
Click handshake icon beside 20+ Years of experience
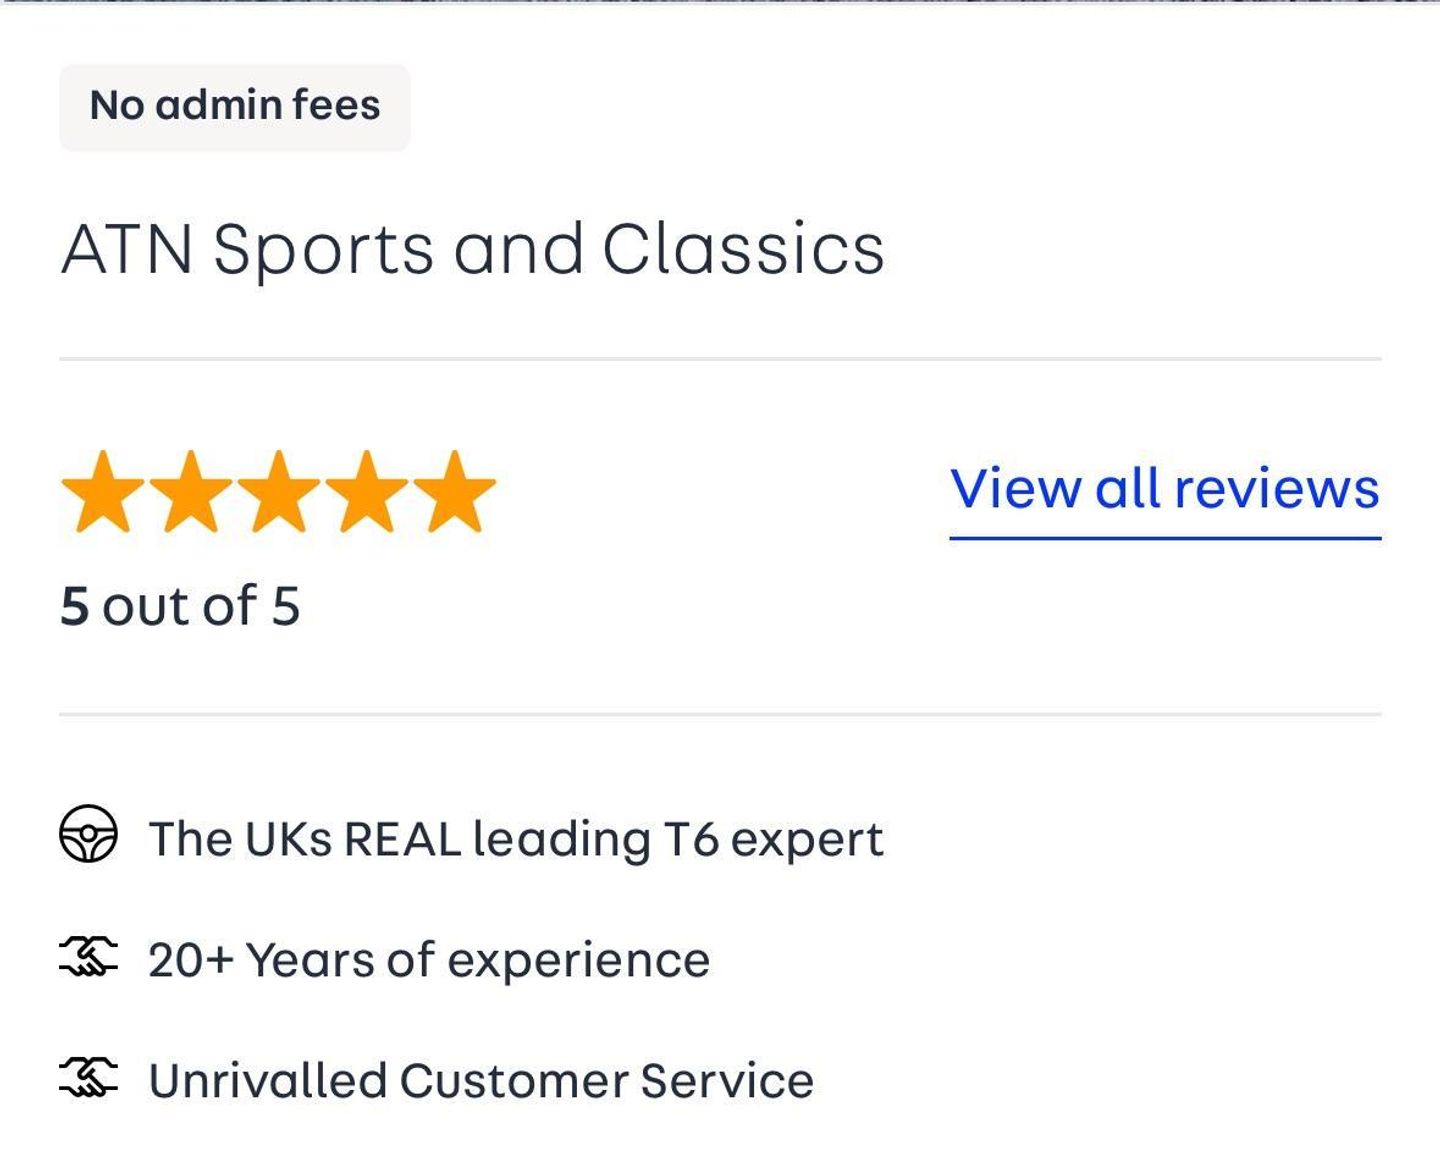point(88,956)
